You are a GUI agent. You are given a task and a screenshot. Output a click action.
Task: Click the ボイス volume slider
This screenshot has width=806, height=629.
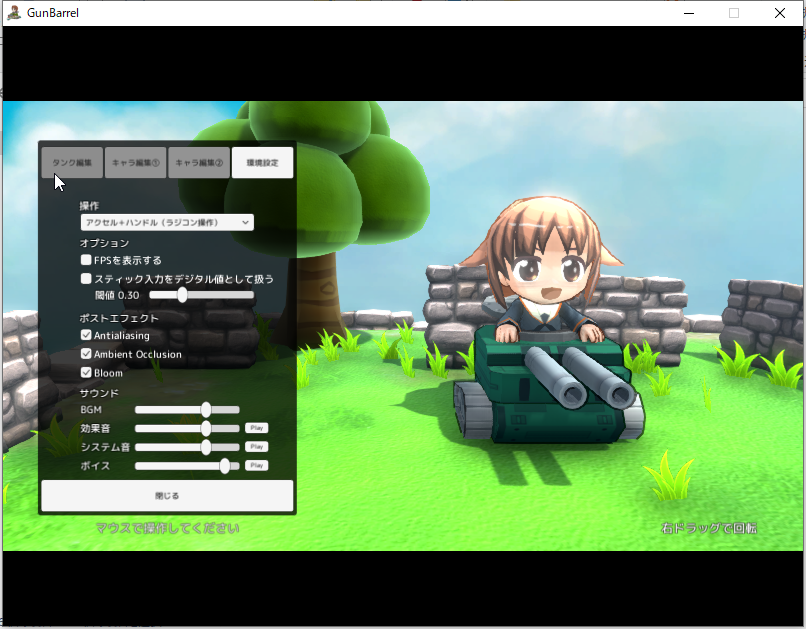[187, 466]
